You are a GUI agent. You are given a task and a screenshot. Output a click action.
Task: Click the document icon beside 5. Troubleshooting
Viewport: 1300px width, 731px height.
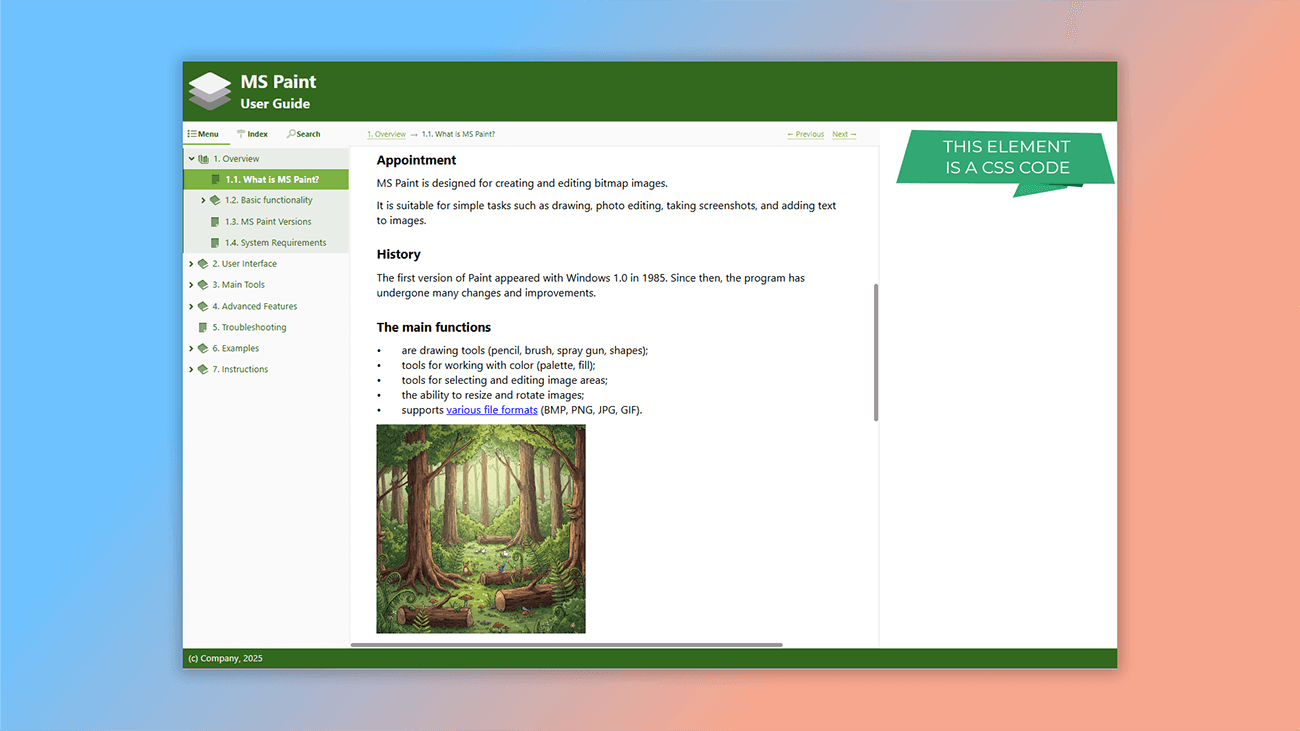click(x=203, y=326)
